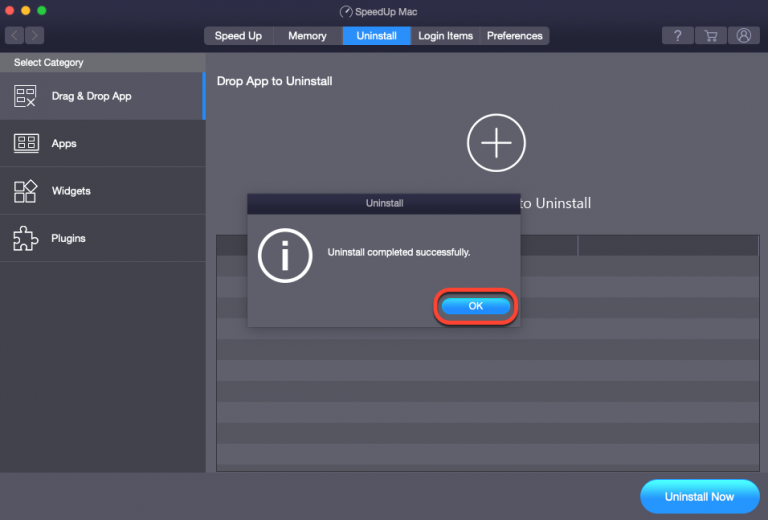768x520 pixels.
Task: Click the info icon in the dialog
Action: pos(285,256)
